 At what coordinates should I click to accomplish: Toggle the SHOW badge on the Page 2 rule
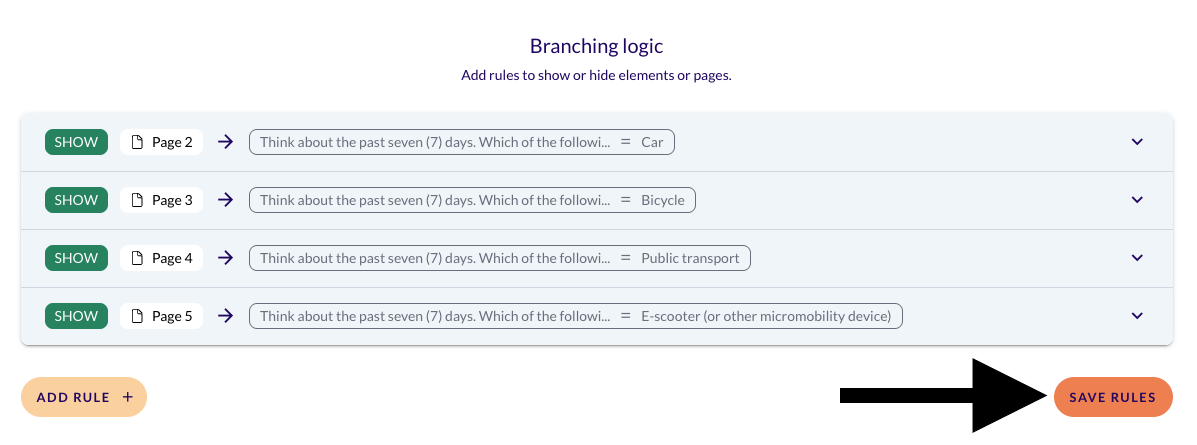[x=76, y=142]
